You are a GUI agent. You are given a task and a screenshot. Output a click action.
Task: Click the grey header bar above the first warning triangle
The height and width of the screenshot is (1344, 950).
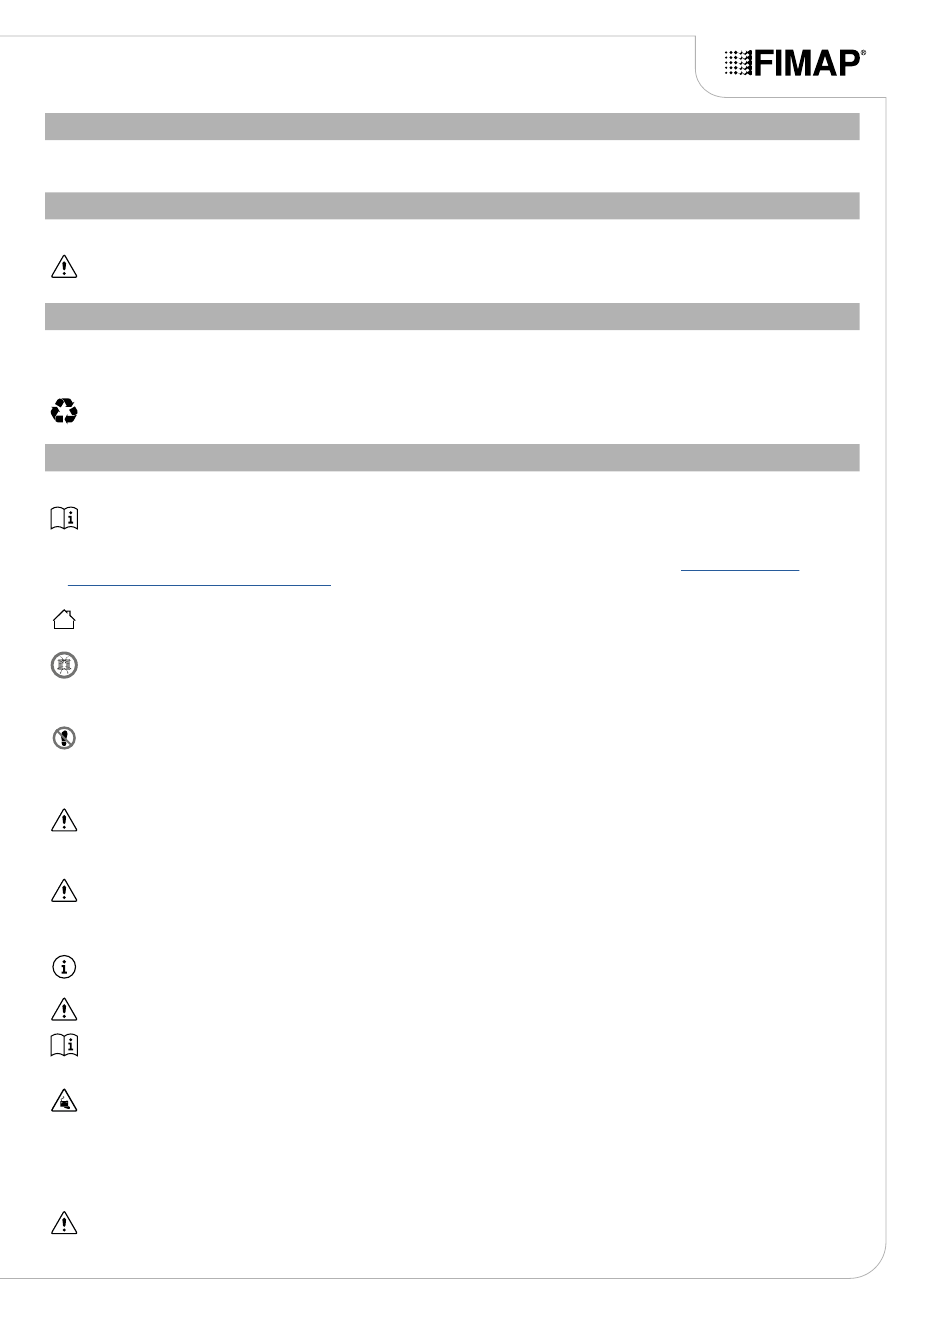452,205
